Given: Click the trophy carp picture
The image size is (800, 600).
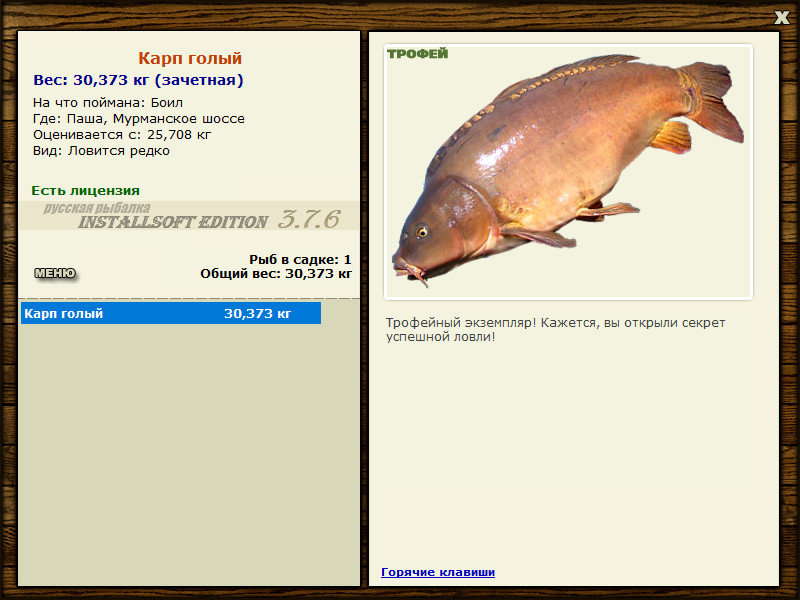Looking at the screenshot, I should (x=568, y=172).
